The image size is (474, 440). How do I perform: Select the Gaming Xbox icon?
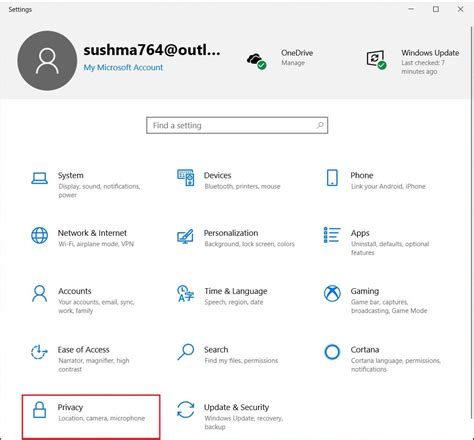pyautogui.click(x=332, y=294)
